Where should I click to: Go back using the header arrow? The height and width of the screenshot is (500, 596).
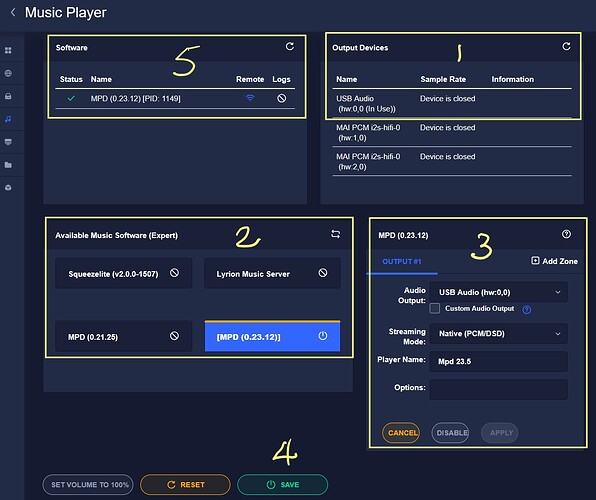[13, 13]
